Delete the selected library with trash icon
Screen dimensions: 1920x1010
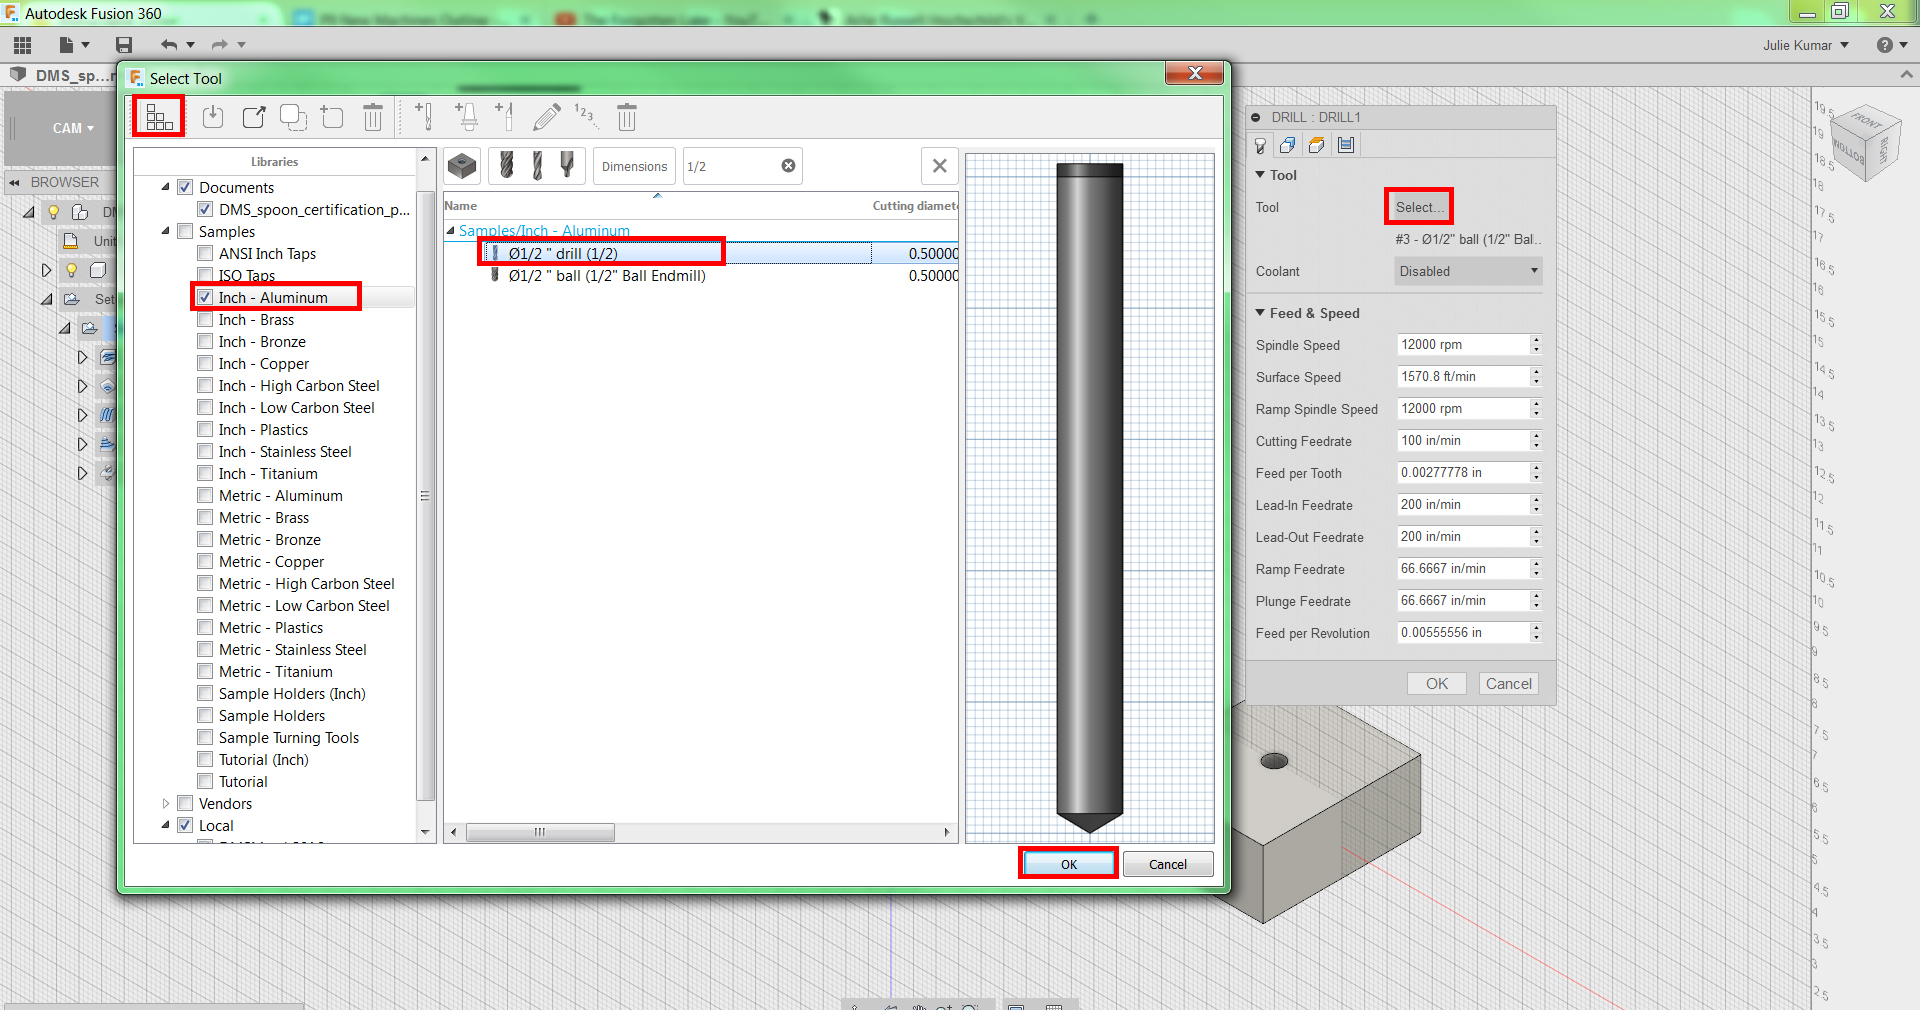coord(373,117)
